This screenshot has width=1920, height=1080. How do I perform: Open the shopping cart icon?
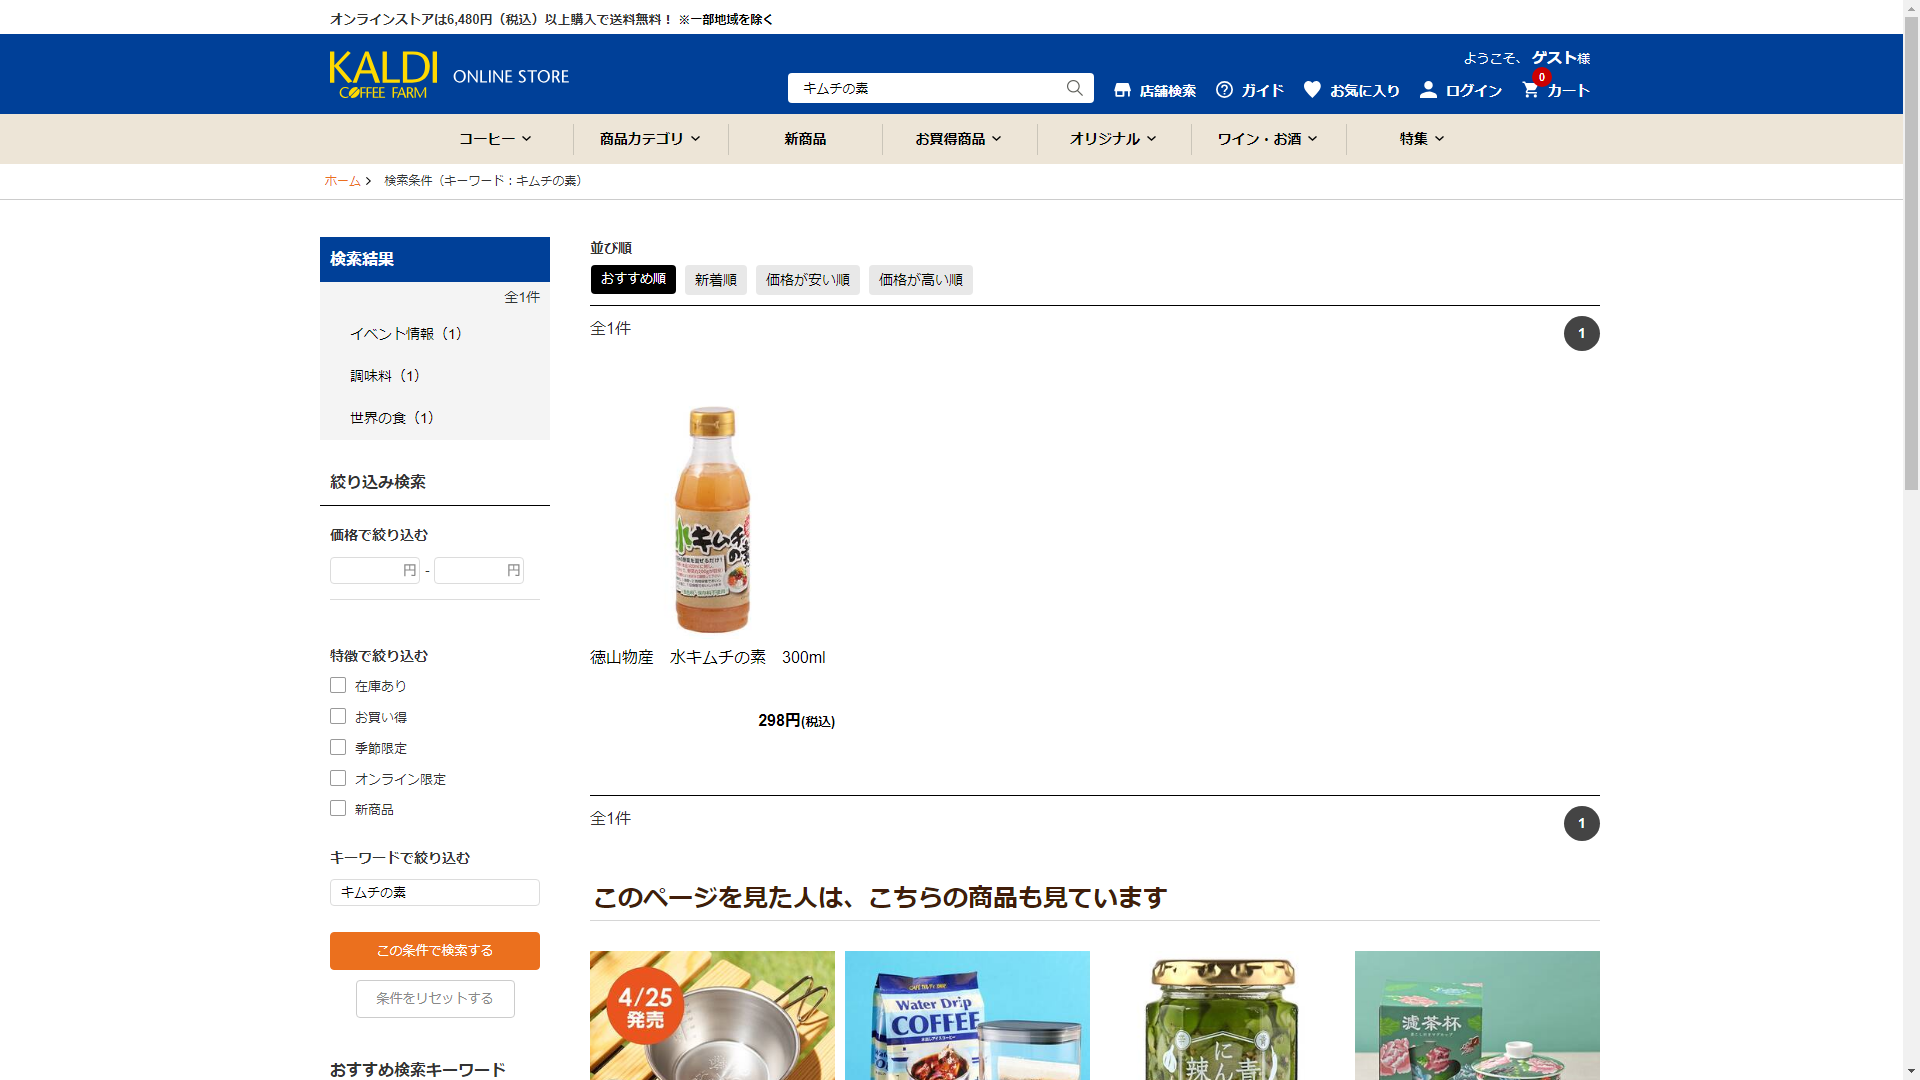[x=1530, y=90]
